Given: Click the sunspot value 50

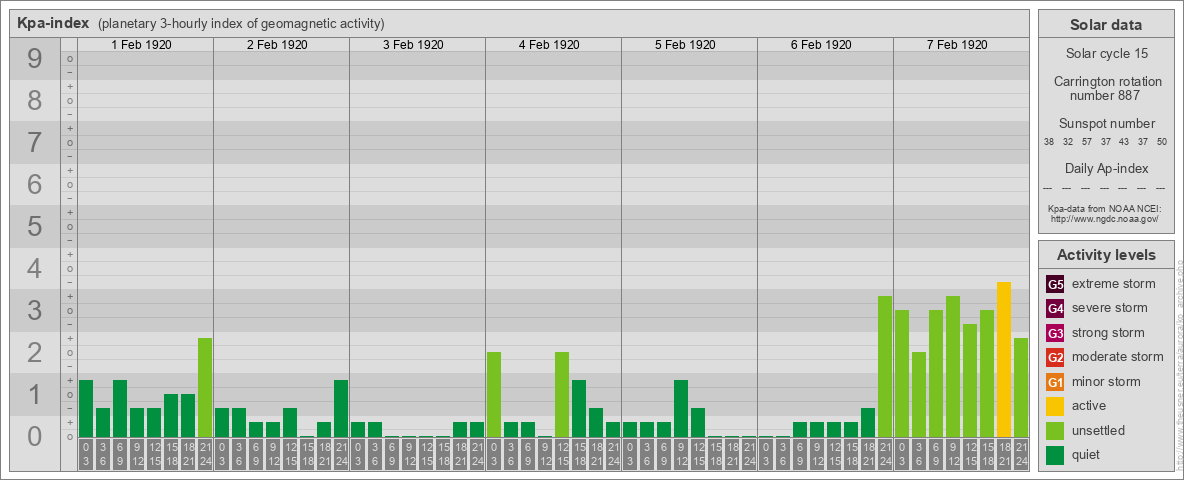Looking at the screenshot, I should point(1161,142).
